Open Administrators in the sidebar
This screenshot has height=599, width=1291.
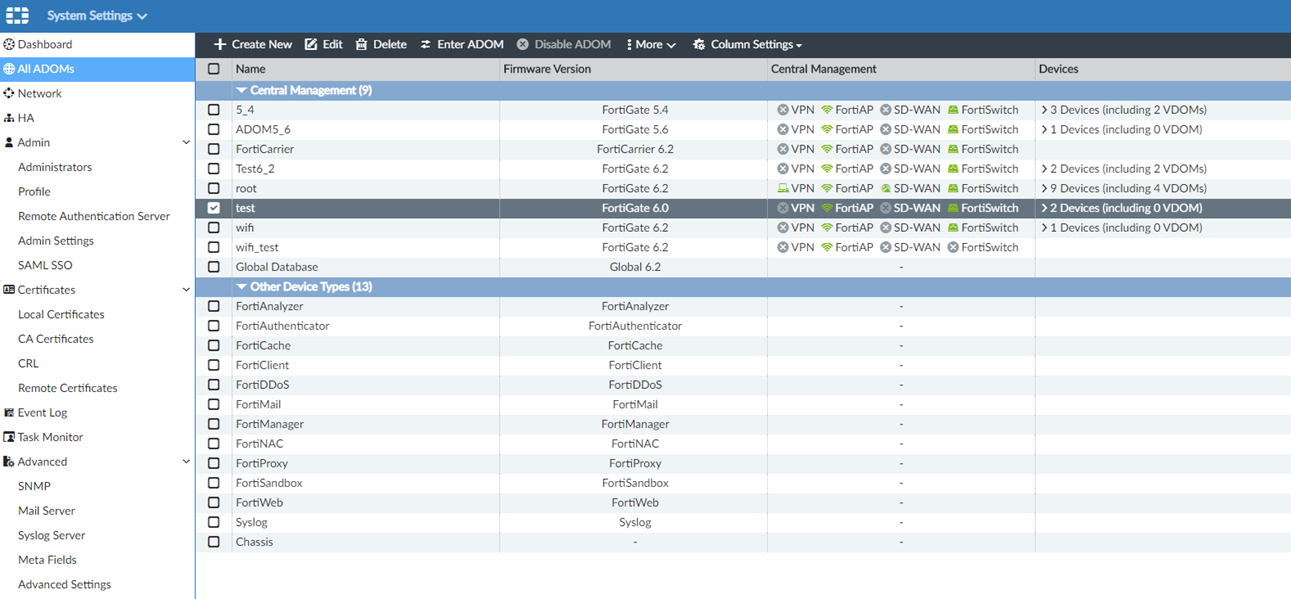pyautogui.click(x=55, y=167)
